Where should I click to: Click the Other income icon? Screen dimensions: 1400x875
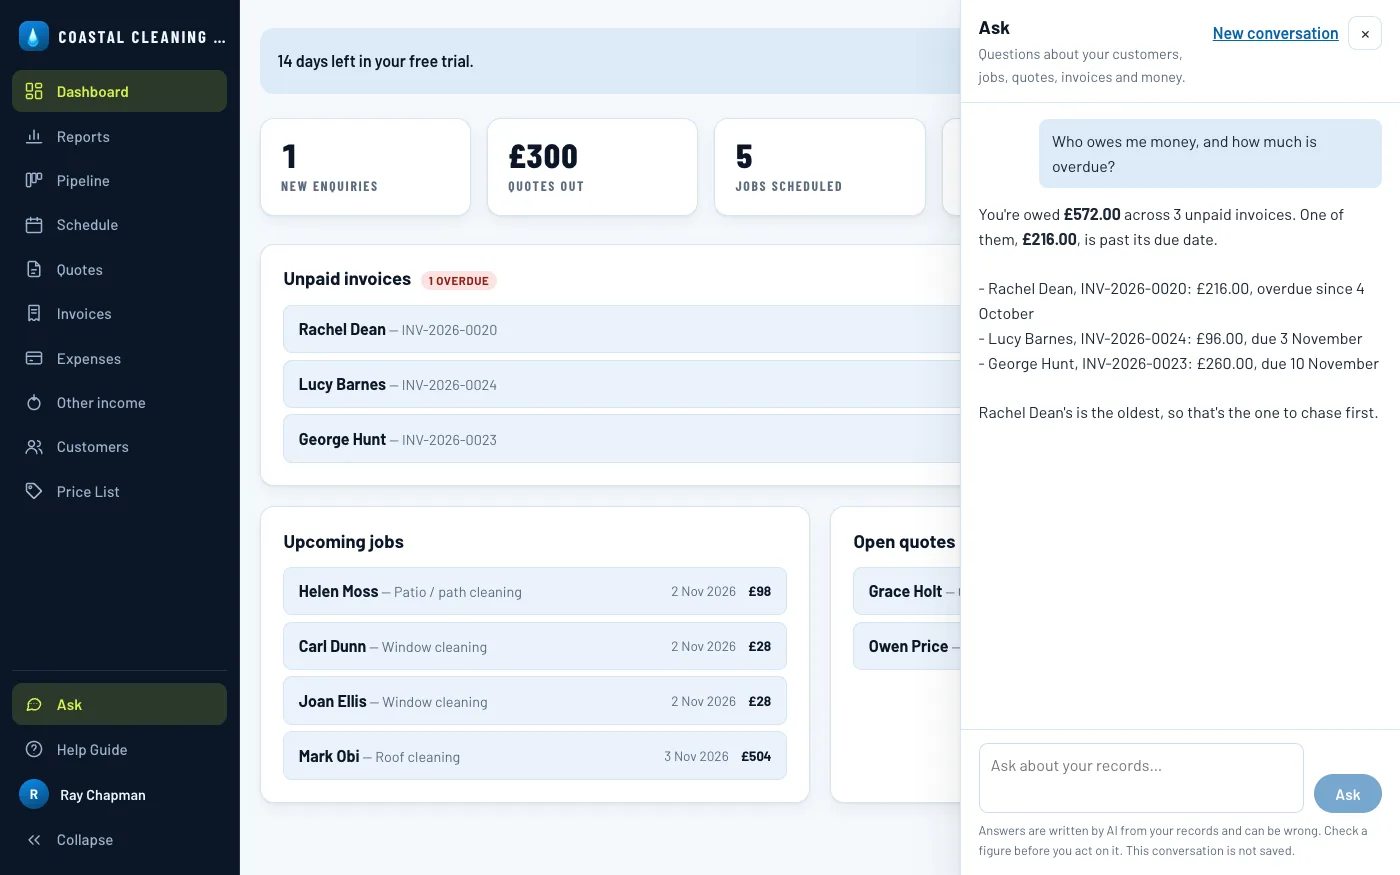point(34,402)
